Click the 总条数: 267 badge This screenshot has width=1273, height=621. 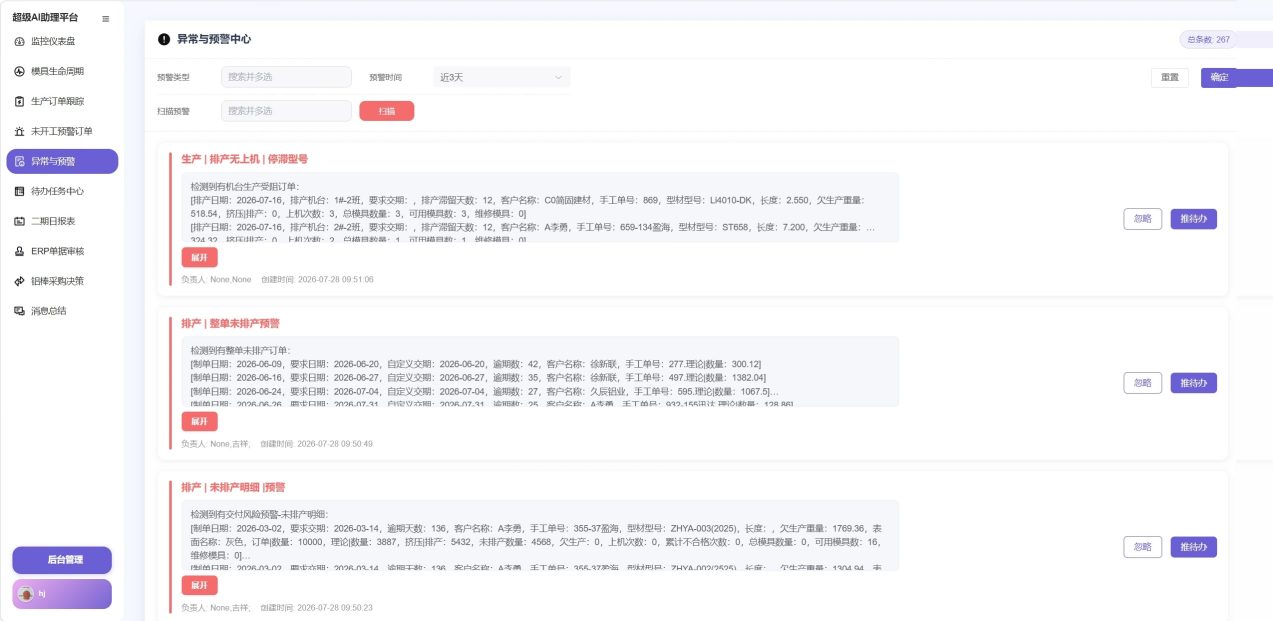pos(1208,39)
